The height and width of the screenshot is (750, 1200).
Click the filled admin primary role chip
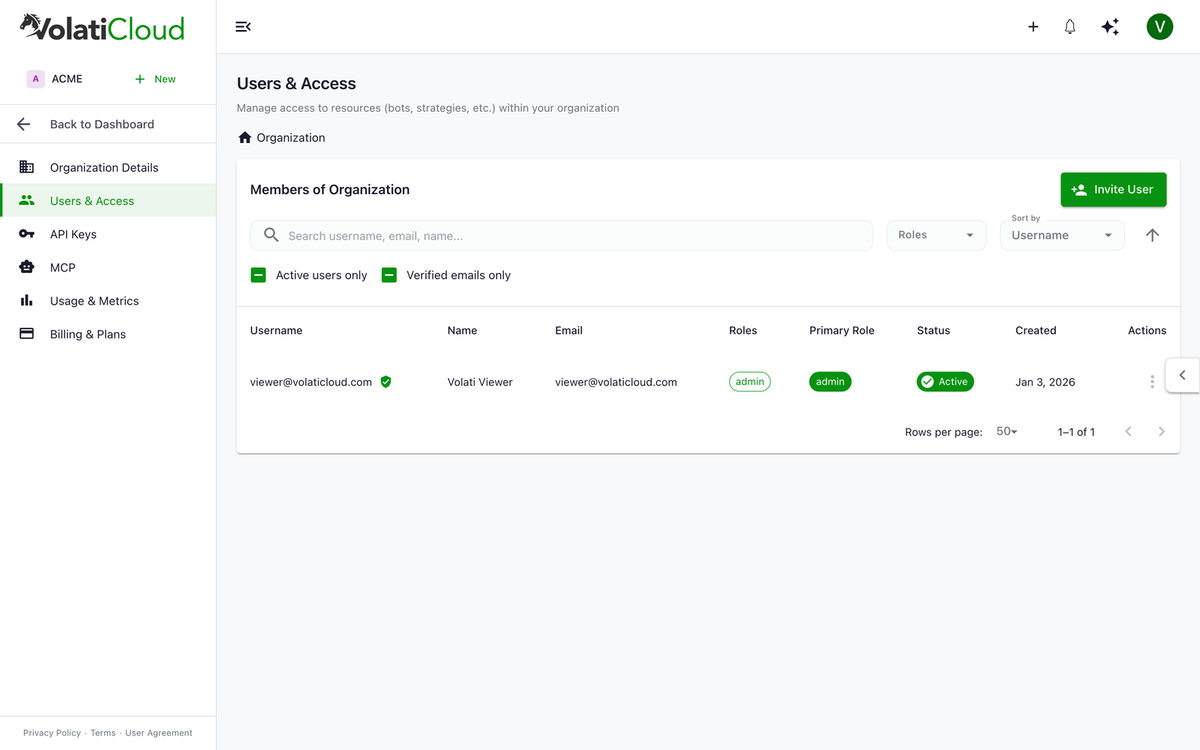830,382
